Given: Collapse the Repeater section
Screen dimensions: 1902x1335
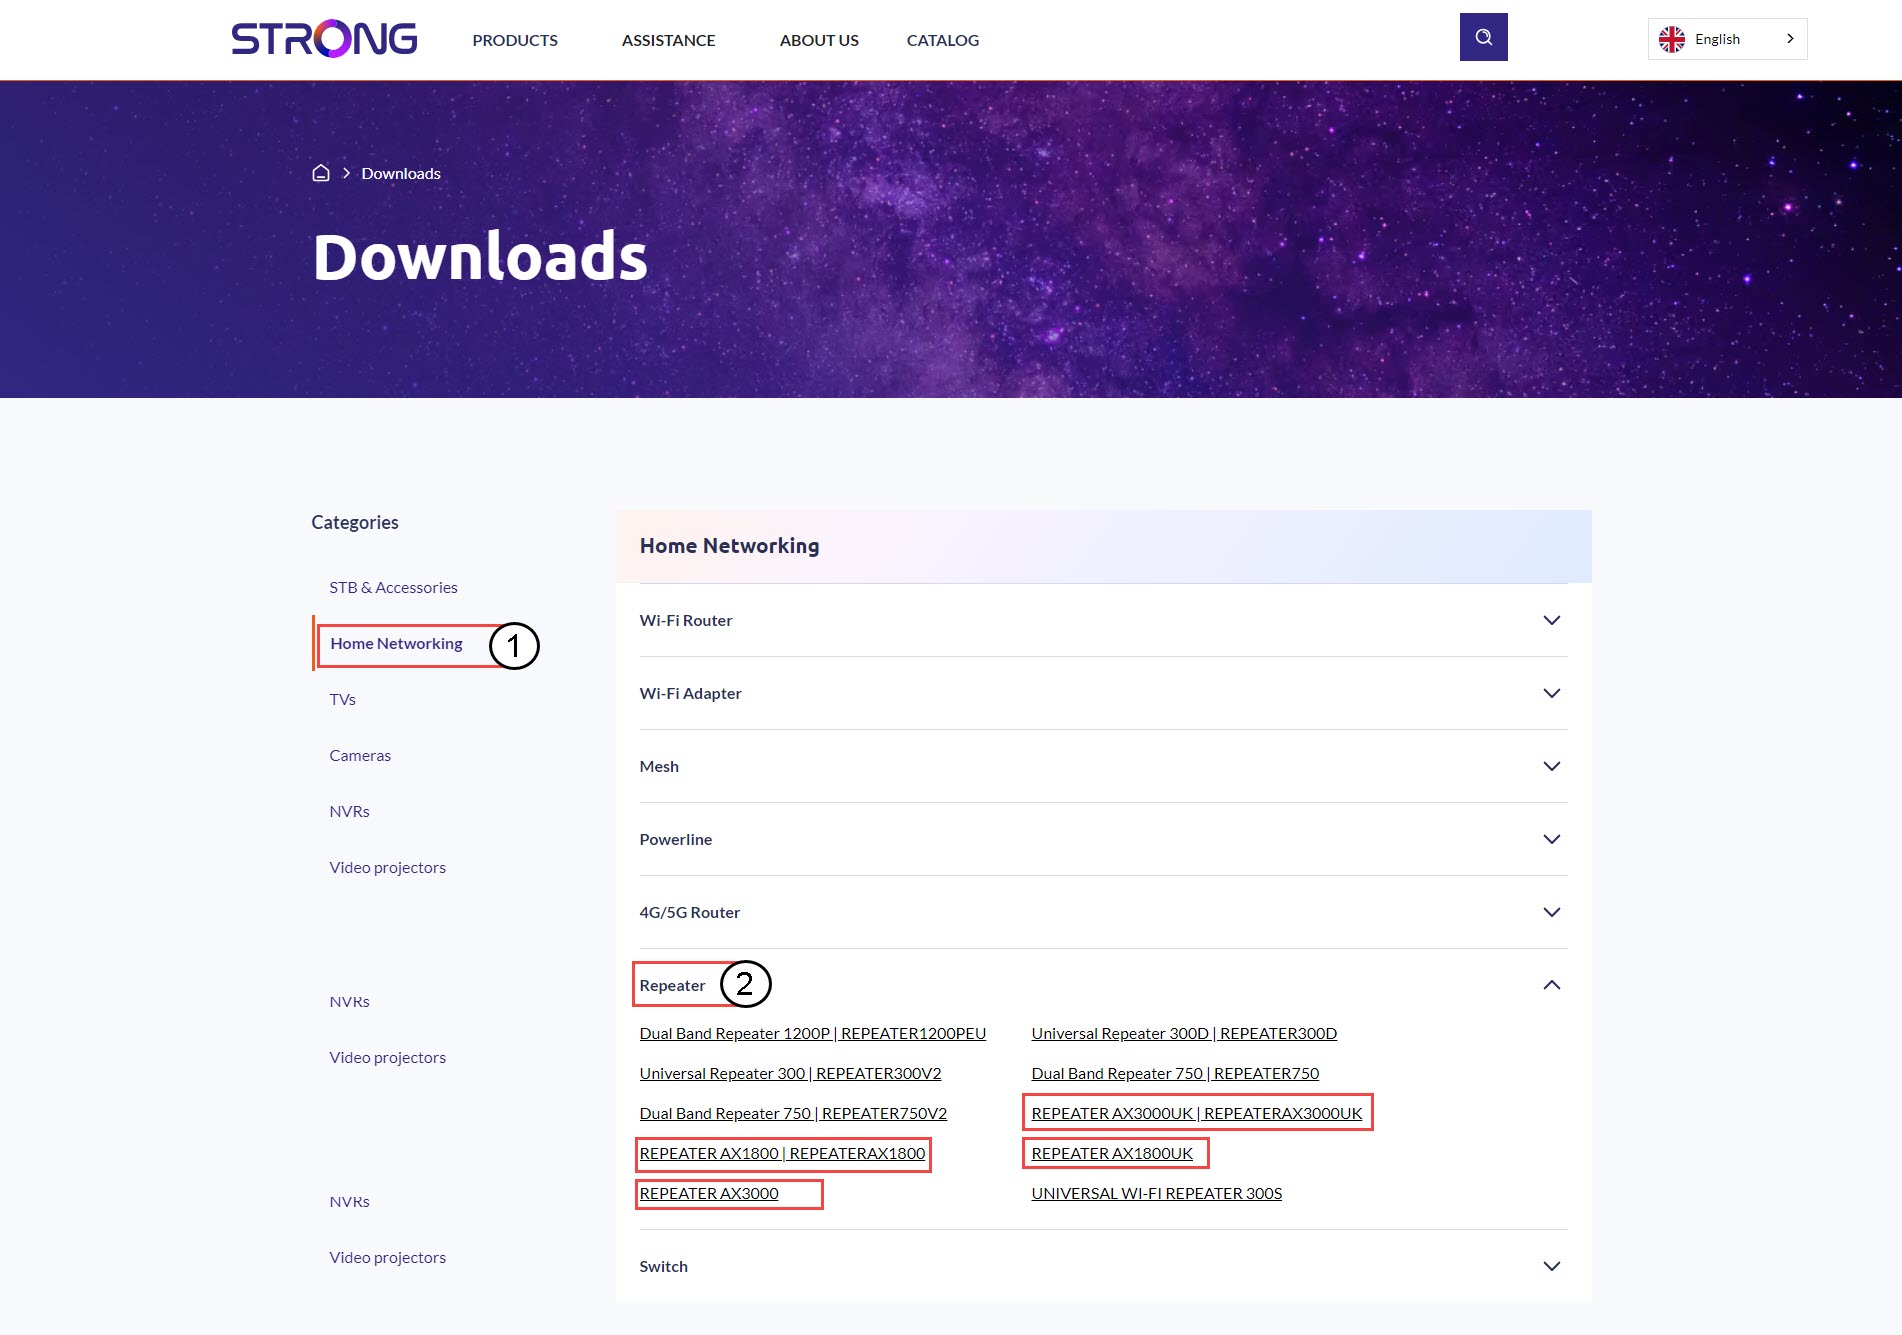Looking at the screenshot, I should pyautogui.click(x=1103, y=985).
